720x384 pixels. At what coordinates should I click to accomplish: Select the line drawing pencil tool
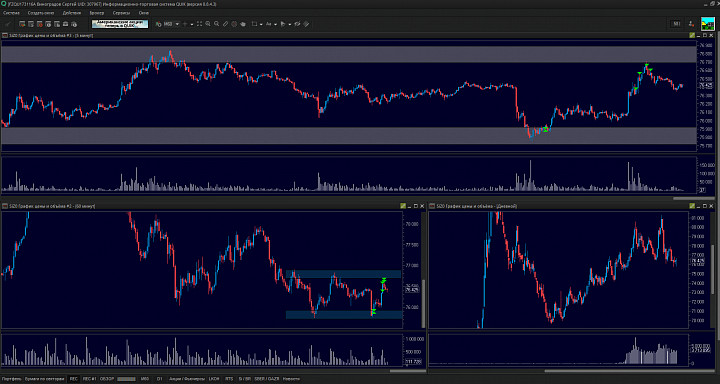225,24
